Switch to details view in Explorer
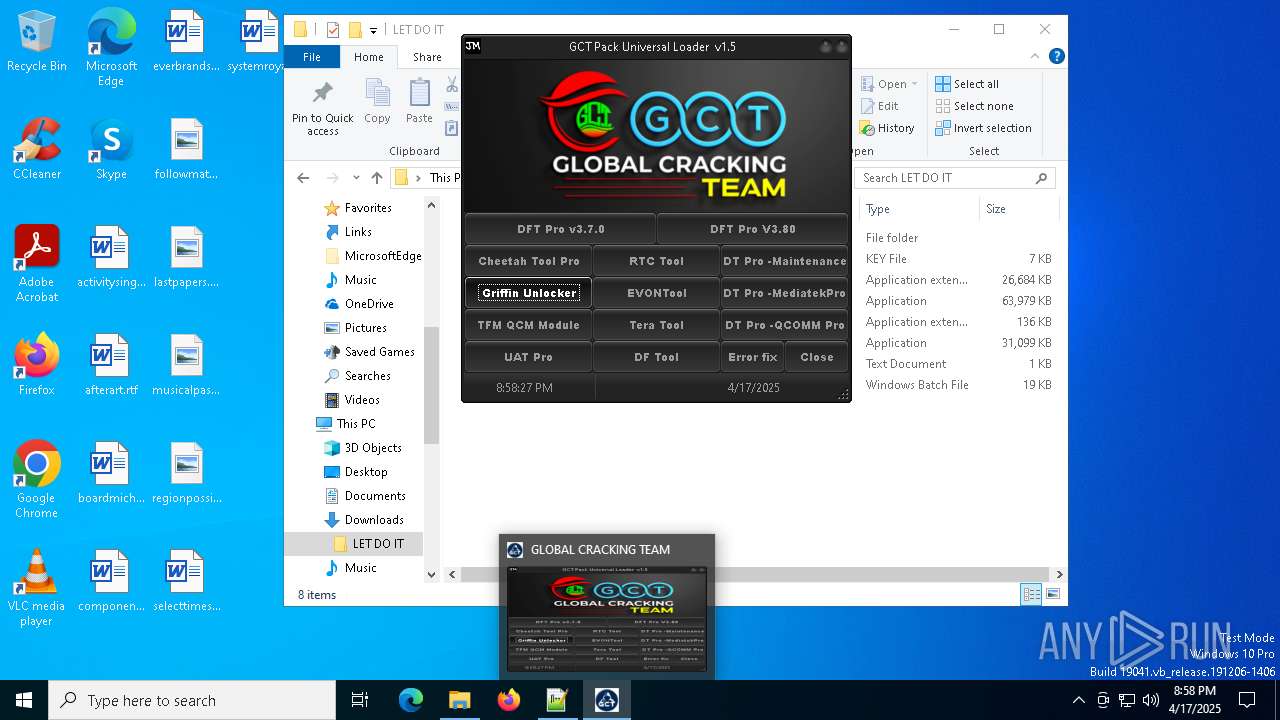The width and height of the screenshot is (1280, 720). click(1031, 594)
